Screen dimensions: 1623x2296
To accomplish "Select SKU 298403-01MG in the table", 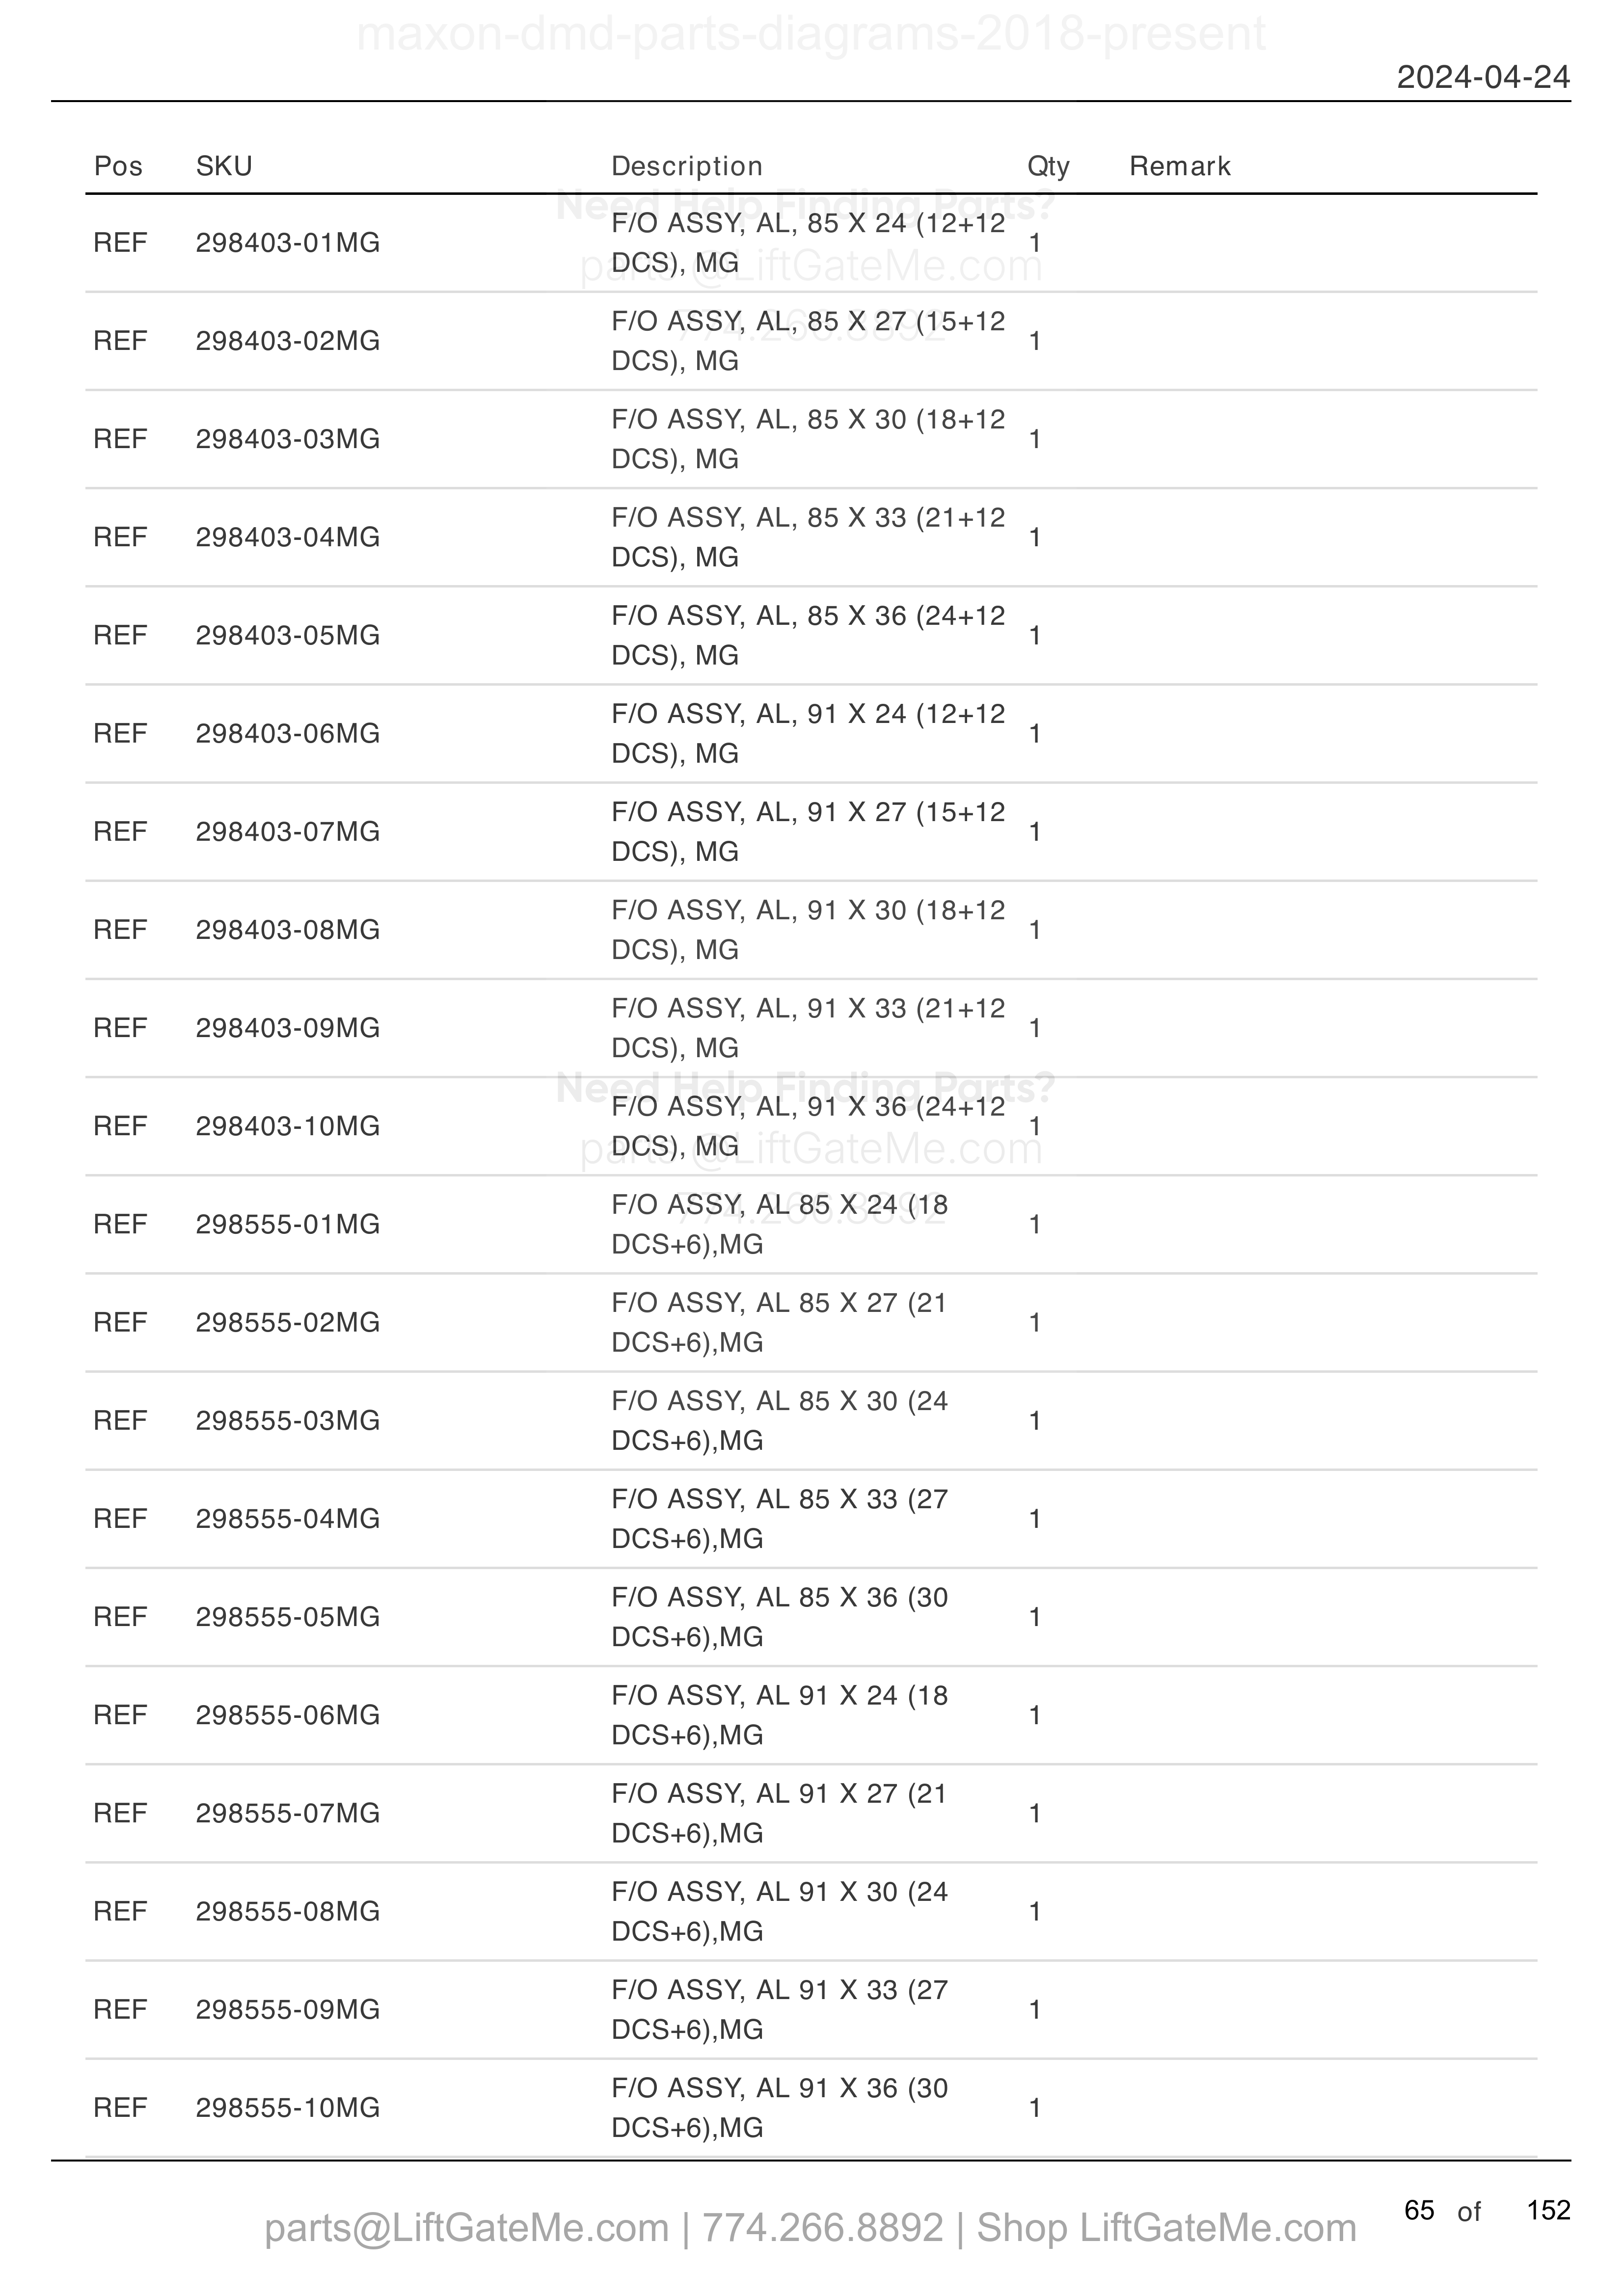I will pyautogui.click(x=288, y=243).
